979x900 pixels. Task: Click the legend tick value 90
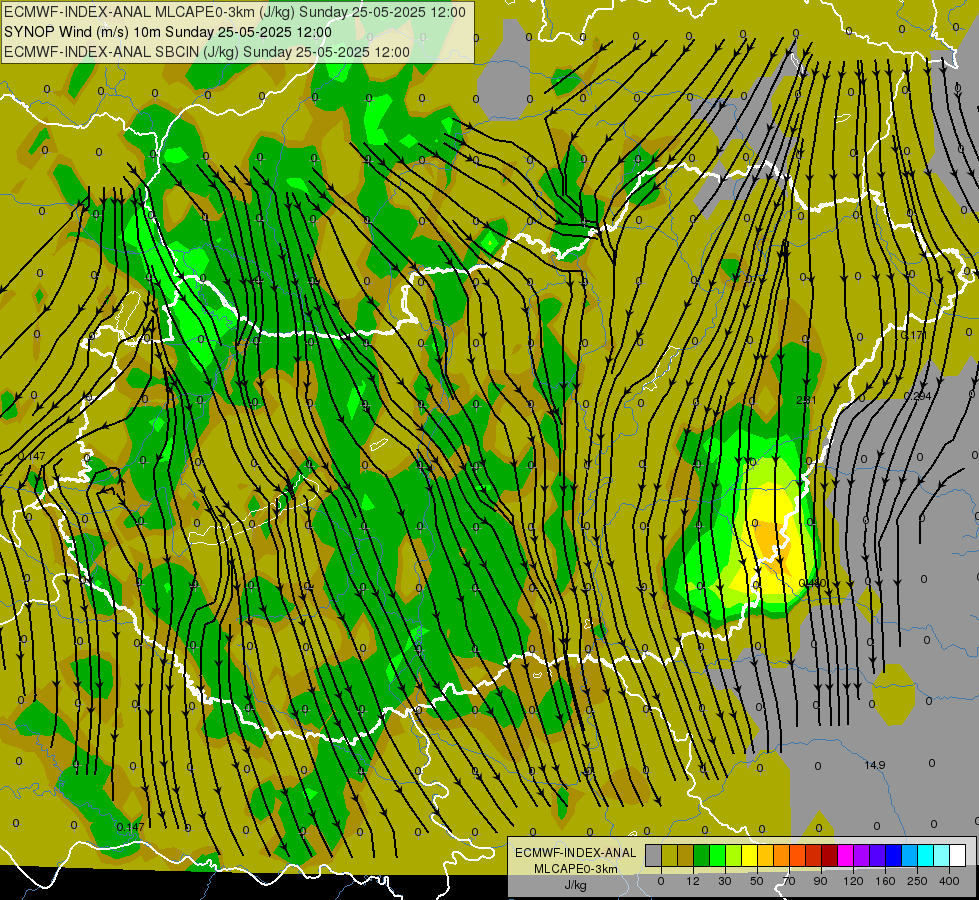click(821, 881)
